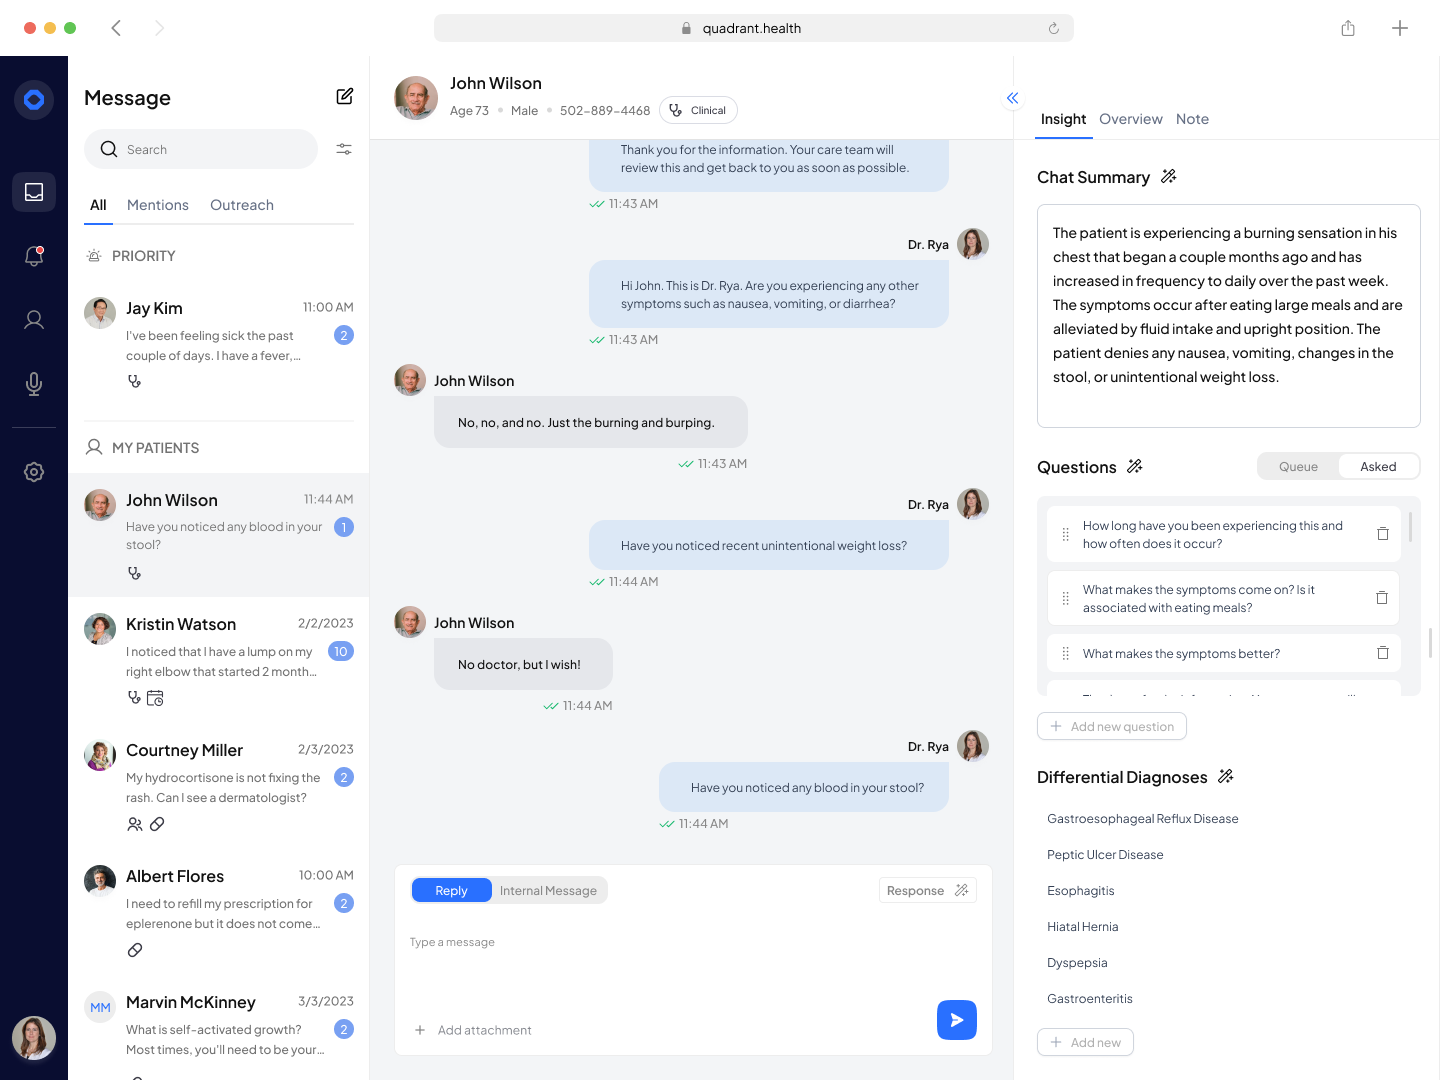The image size is (1440, 1080).
Task: Click the Add new question button
Action: (1112, 726)
